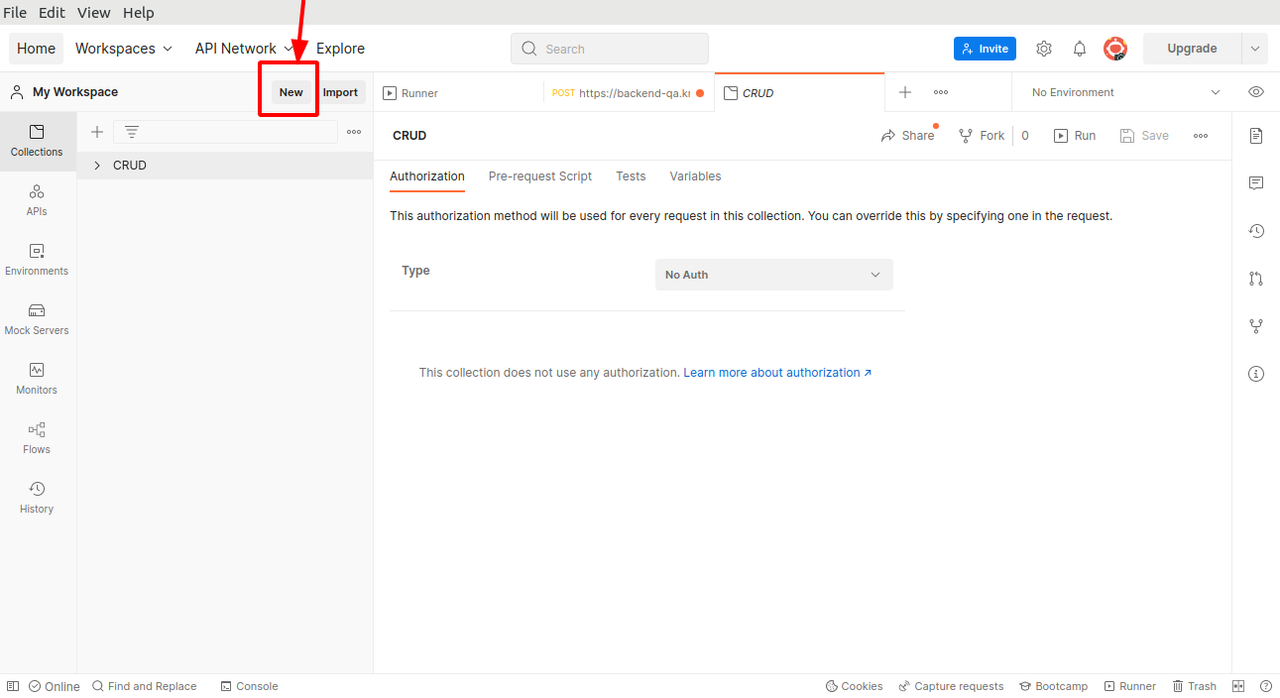Open the Environments sidebar panel

pos(37,259)
